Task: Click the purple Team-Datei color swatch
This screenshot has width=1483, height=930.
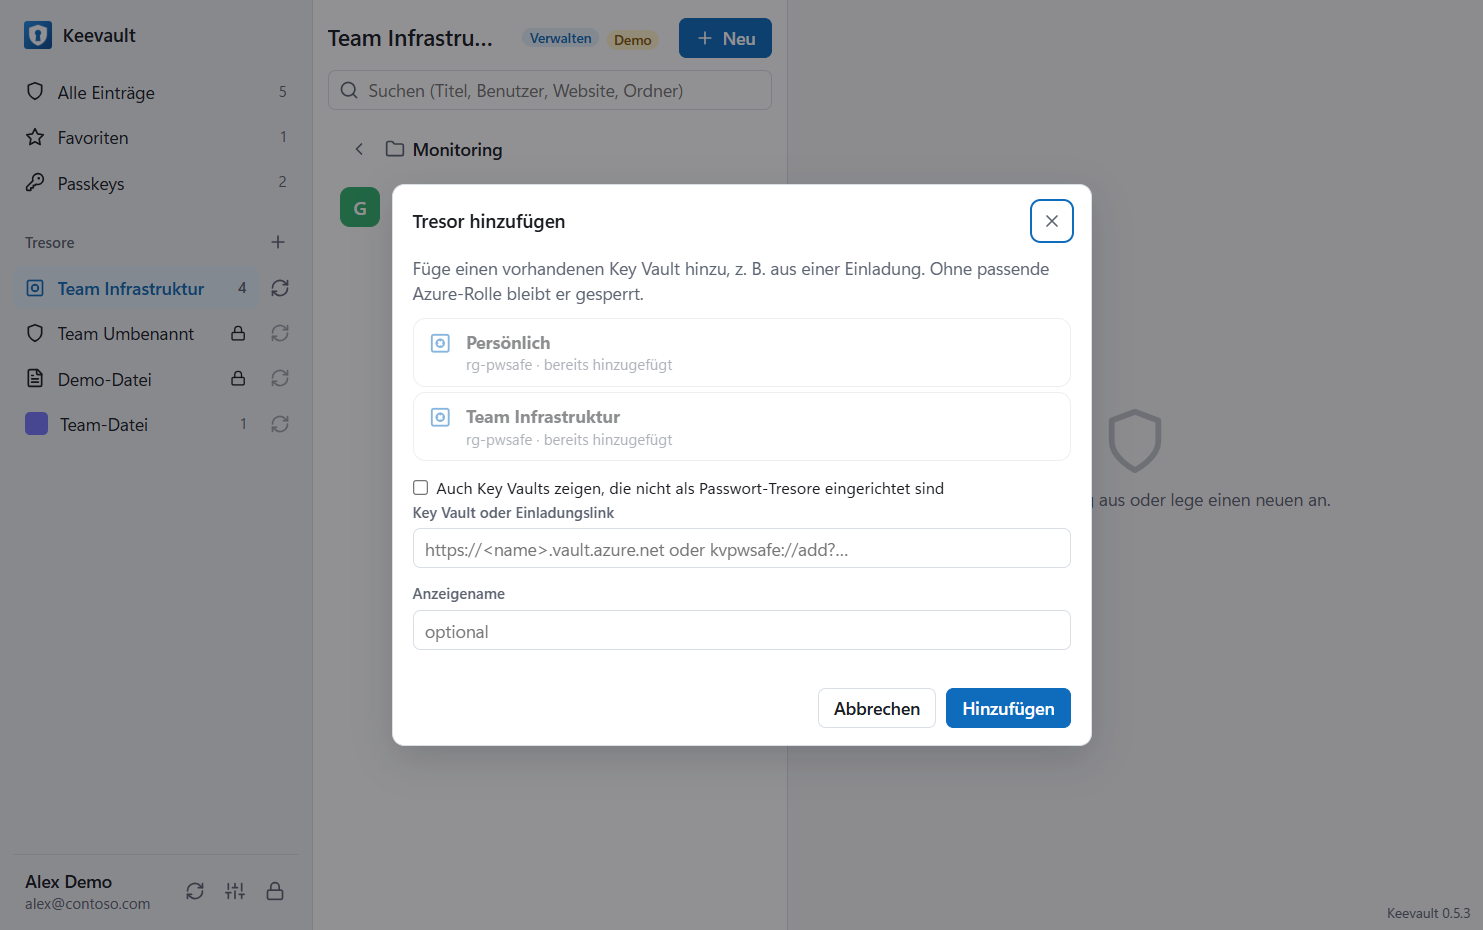Action: pos(36,424)
